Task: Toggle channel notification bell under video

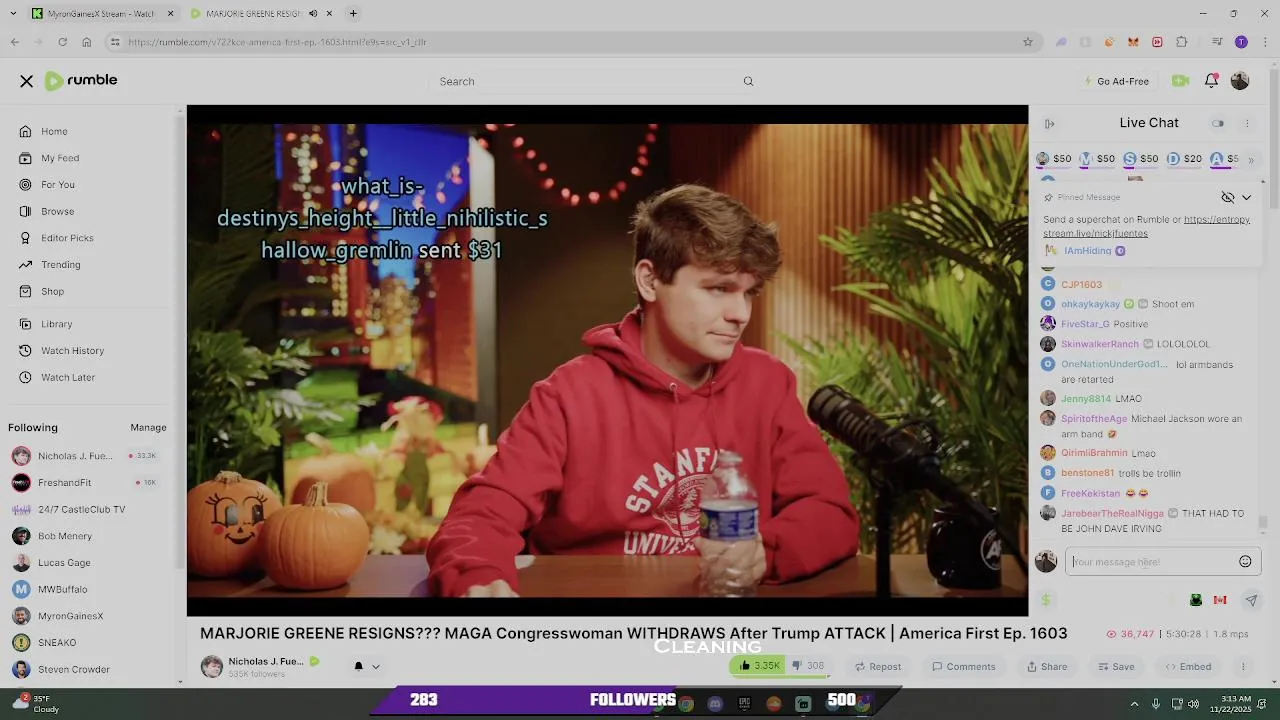Action: (x=358, y=667)
